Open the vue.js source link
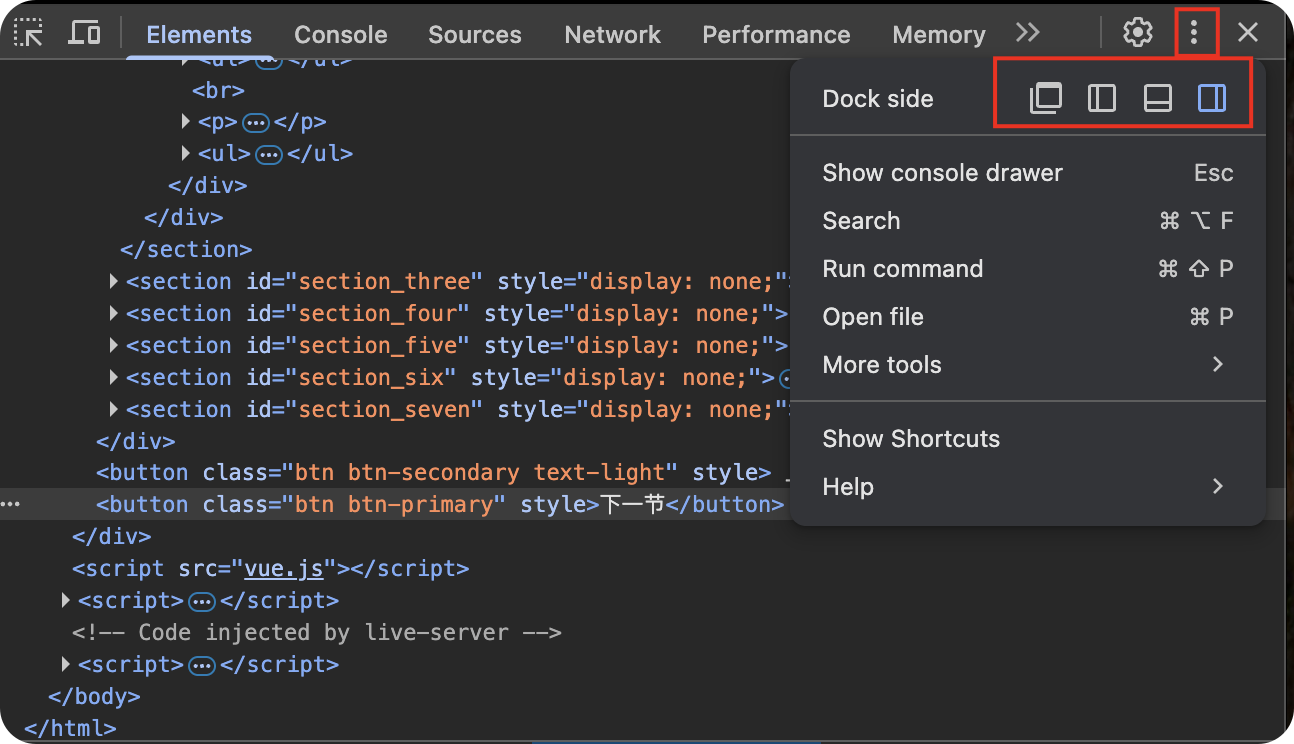The width and height of the screenshot is (1294, 744). pyautogui.click(x=283, y=568)
